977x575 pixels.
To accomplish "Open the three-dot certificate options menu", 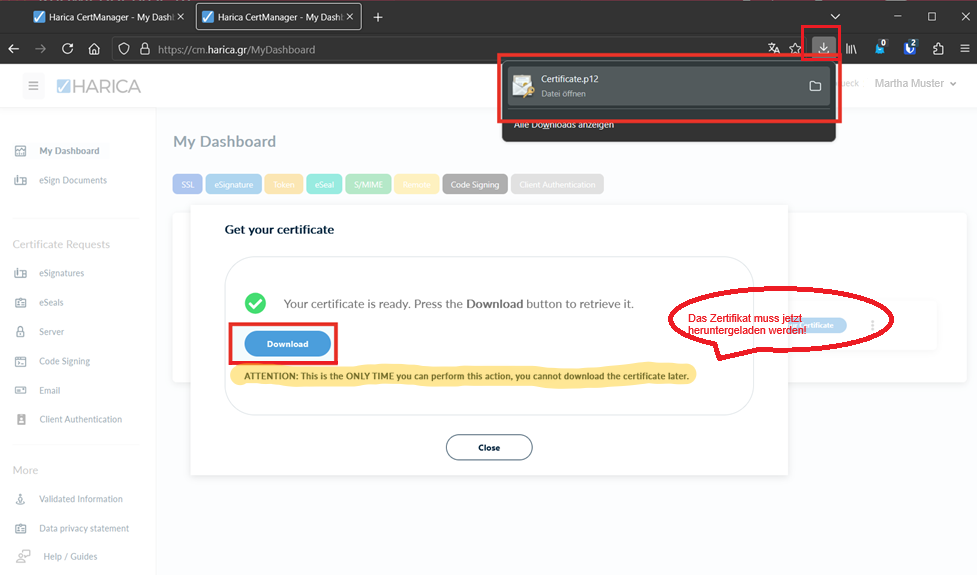I will [872, 325].
